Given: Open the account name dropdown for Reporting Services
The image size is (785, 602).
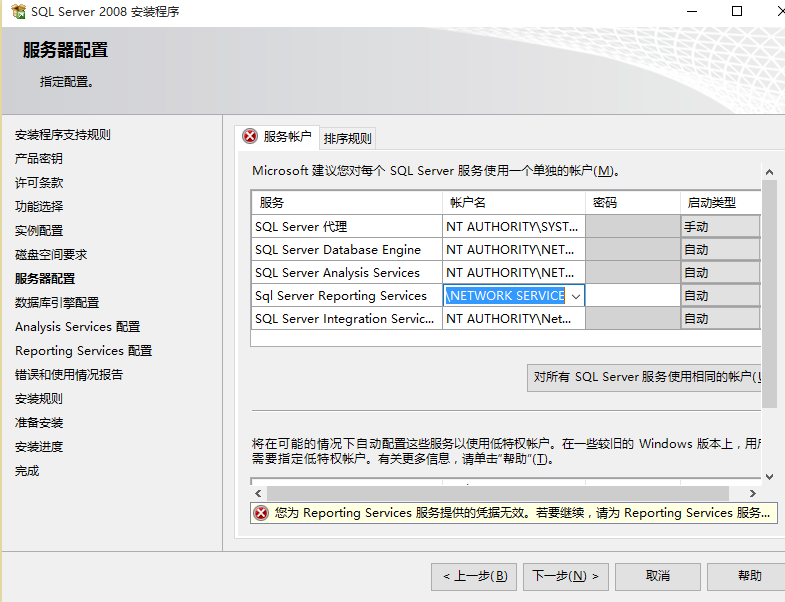Looking at the screenshot, I should [576, 296].
